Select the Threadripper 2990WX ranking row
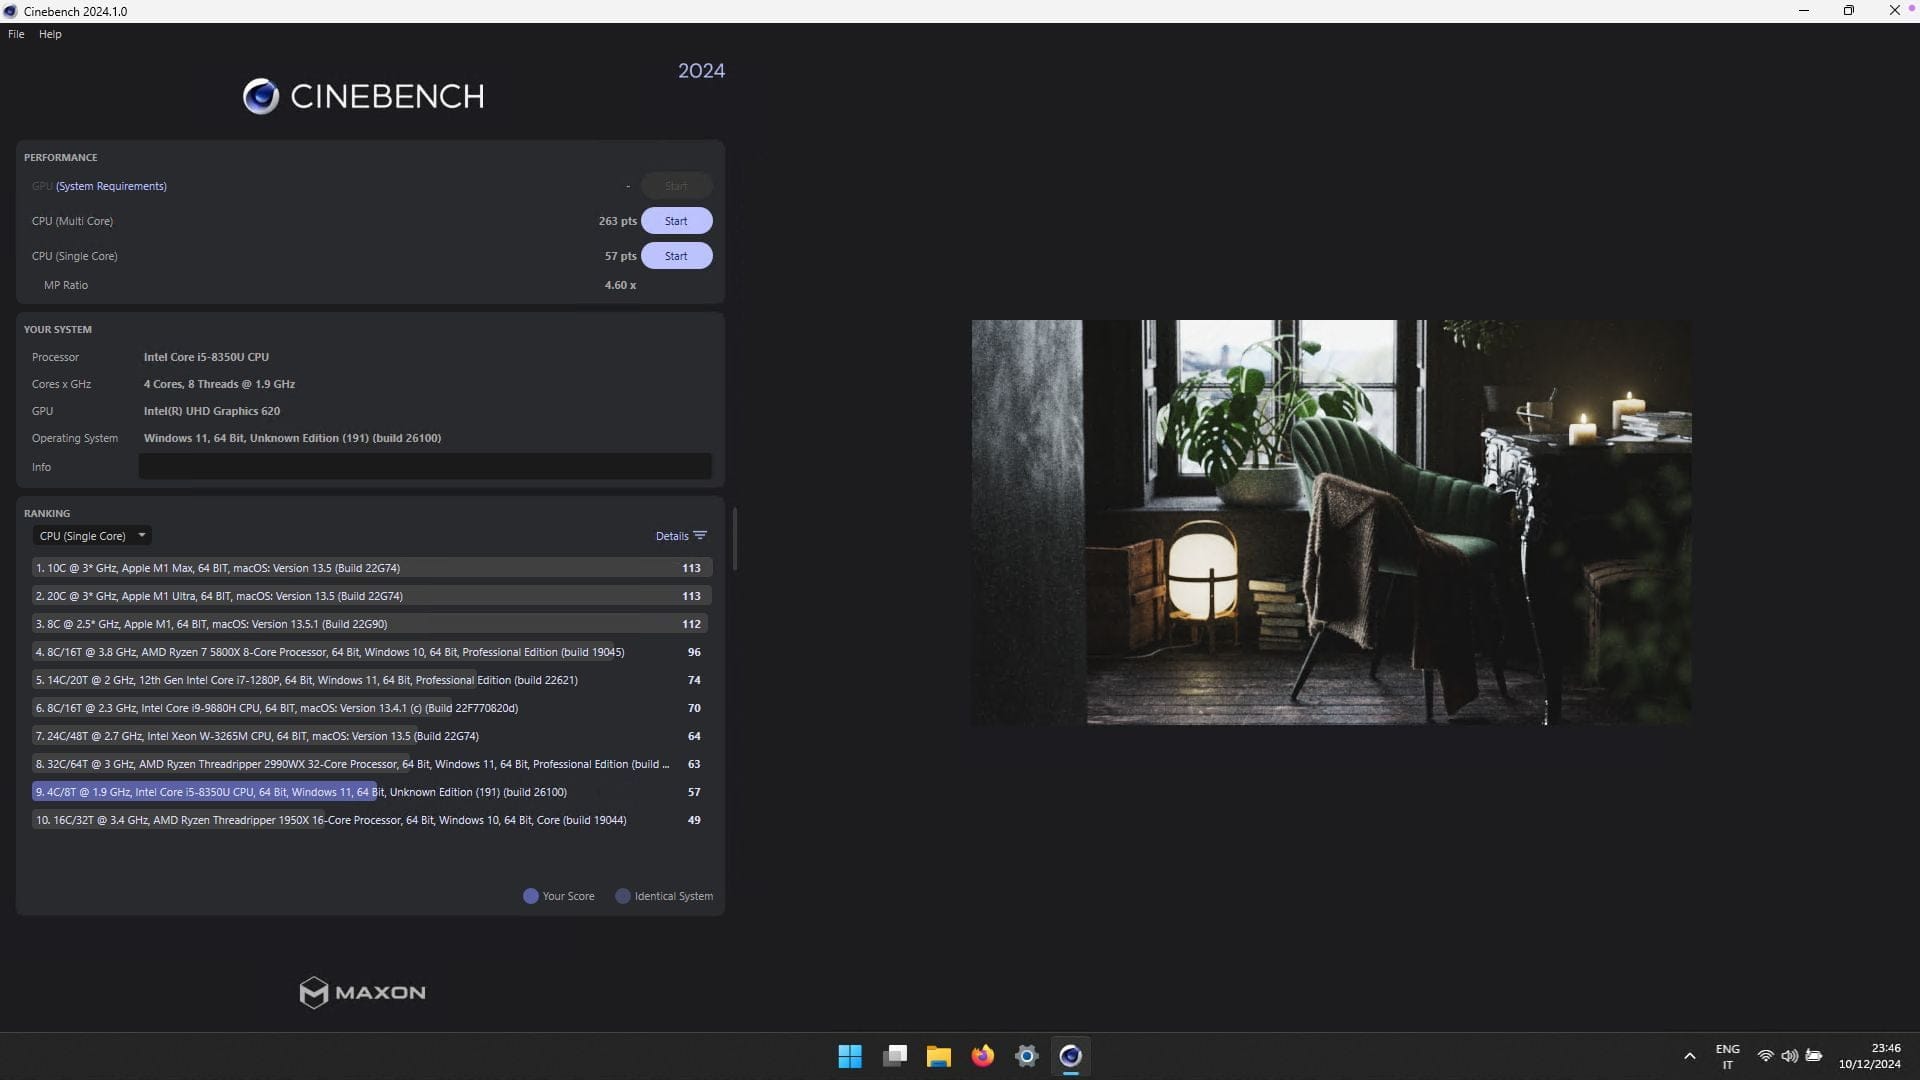 [371, 764]
